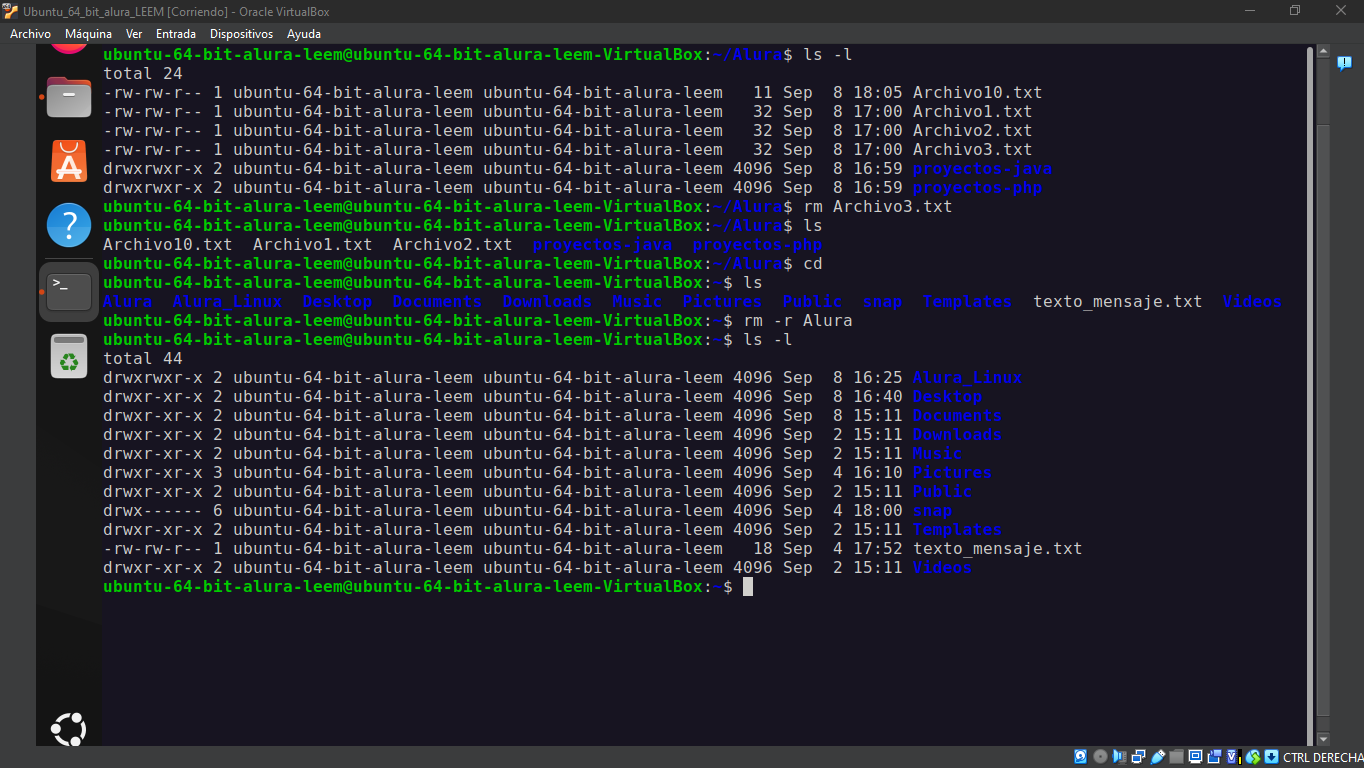Click the terminal cursor at the last prompt
This screenshot has height=768, width=1364.
pyautogui.click(x=748, y=586)
